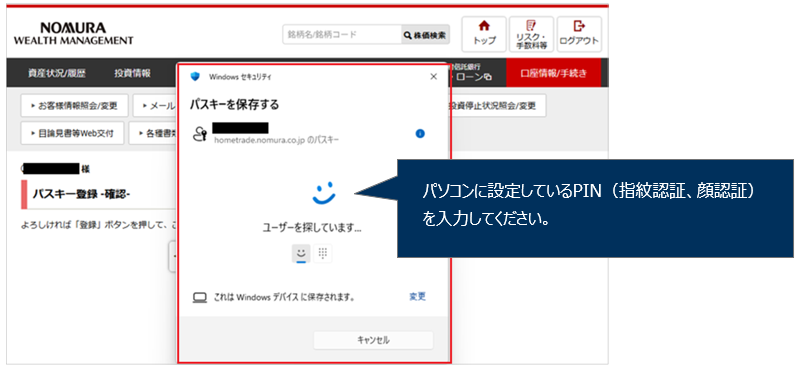Open the 口座情報/手続き menu tab
Screen dimensions: 798x370
point(554,73)
